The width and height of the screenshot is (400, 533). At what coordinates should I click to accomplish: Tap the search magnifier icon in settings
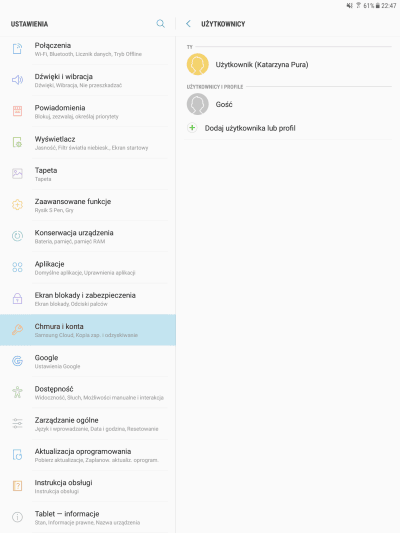(160, 23)
